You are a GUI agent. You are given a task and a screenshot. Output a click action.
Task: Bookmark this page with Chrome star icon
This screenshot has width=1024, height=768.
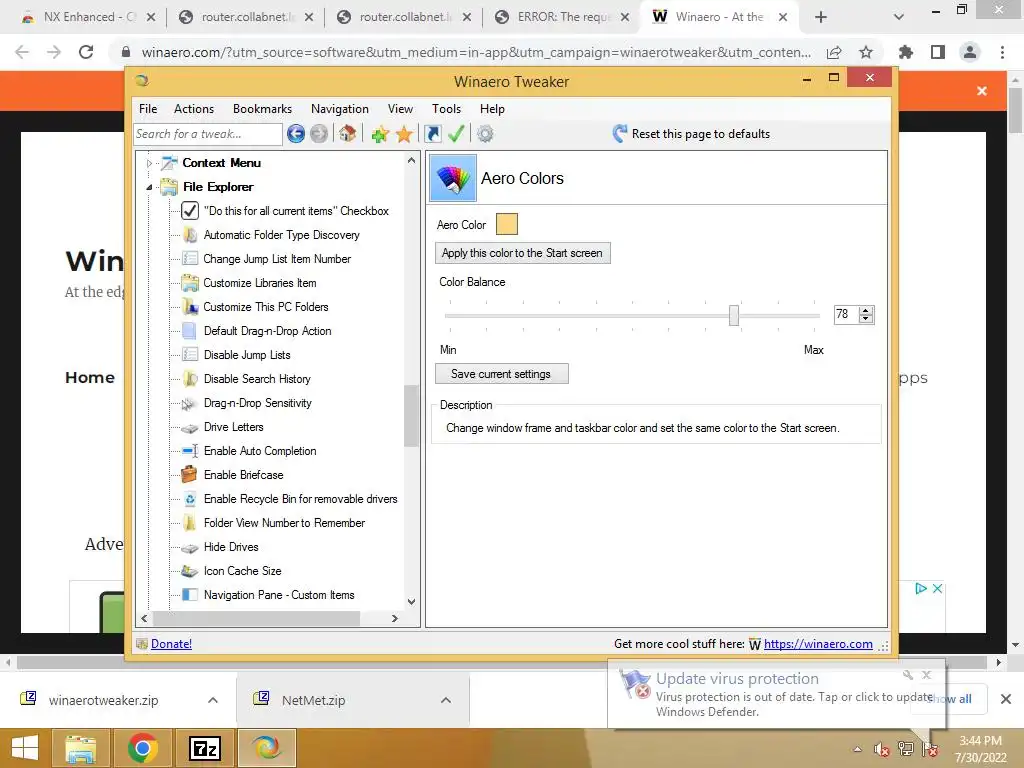(x=866, y=52)
